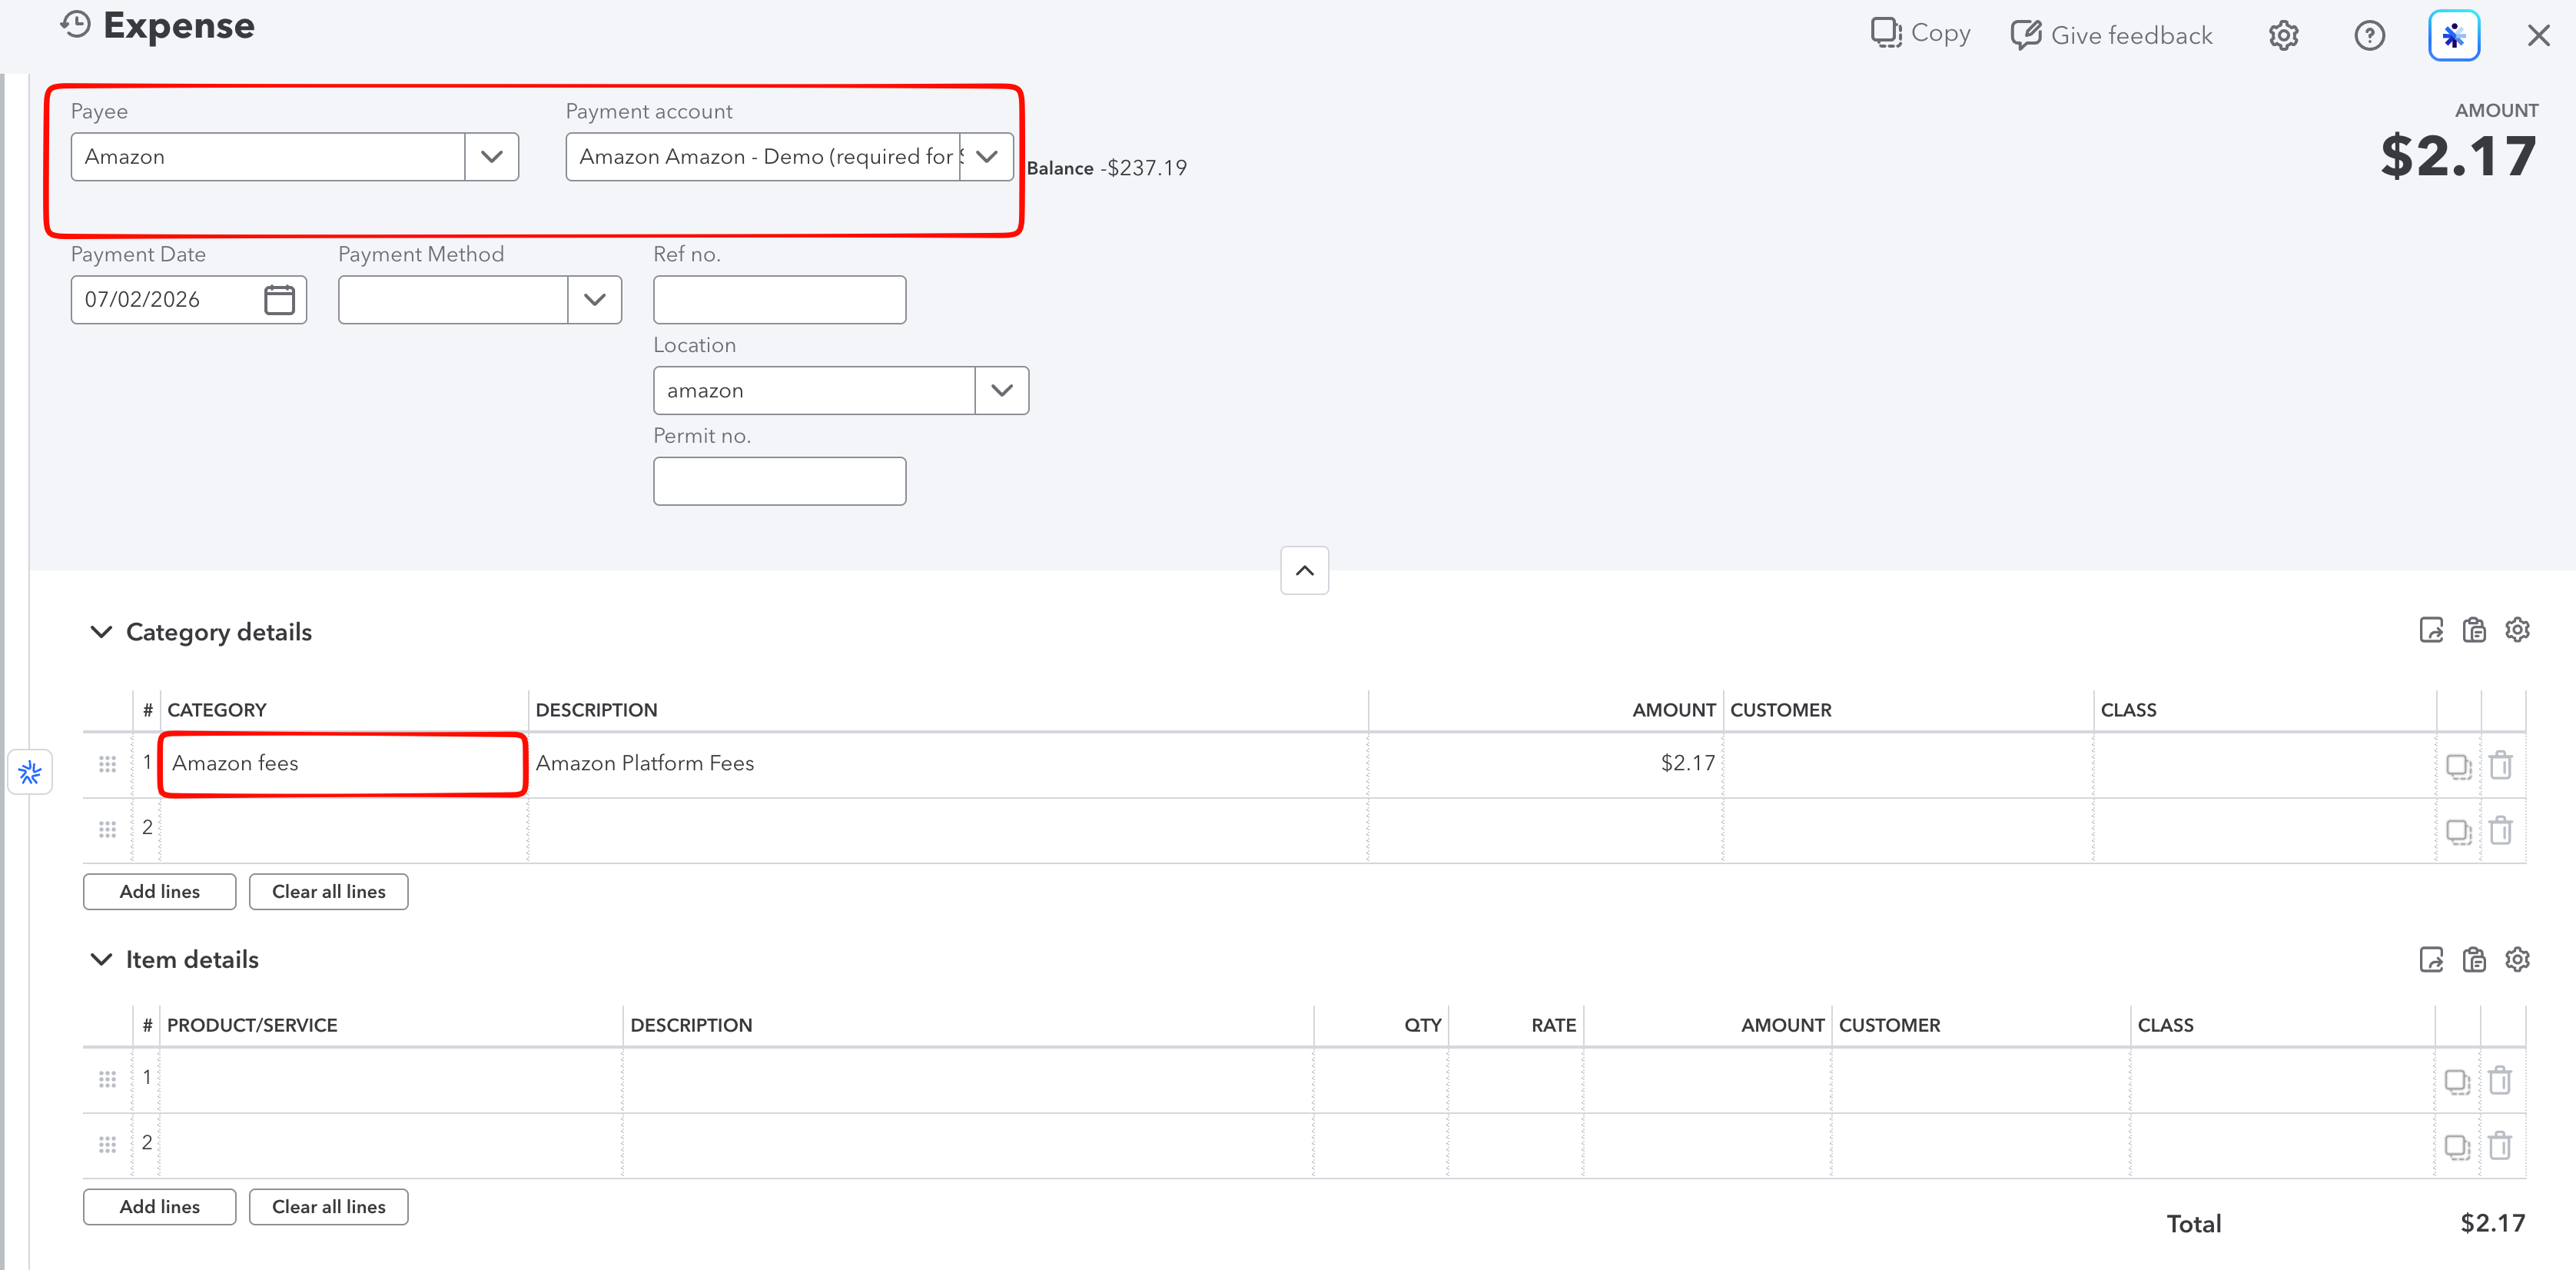Screen dimensions: 2576x1270
Task: Expand the Payee dropdown
Action: (x=491, y=157)
